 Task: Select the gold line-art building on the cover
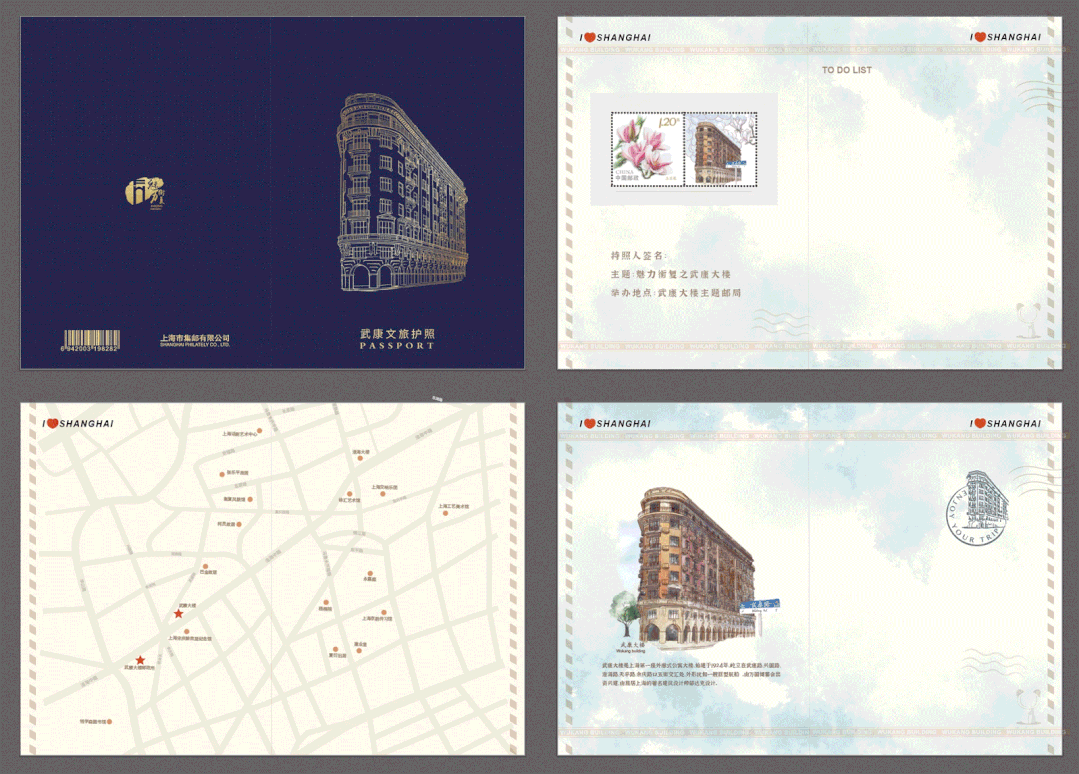tap(401, 191)
